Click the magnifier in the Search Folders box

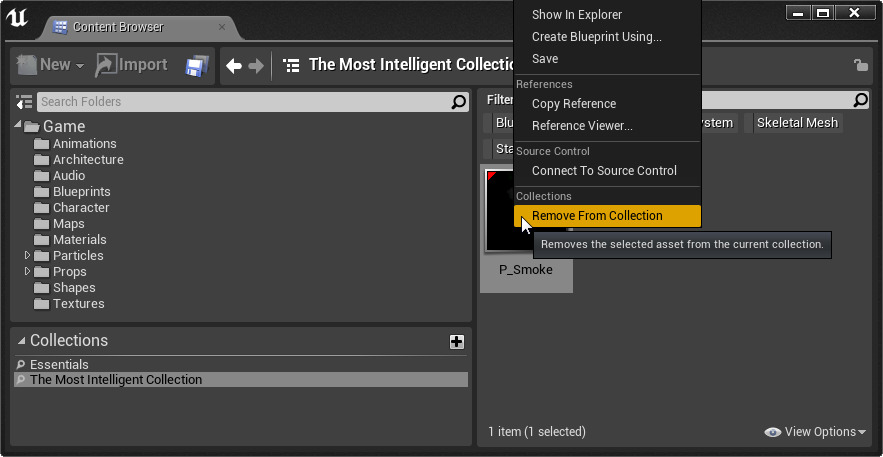tap(458, 102)
